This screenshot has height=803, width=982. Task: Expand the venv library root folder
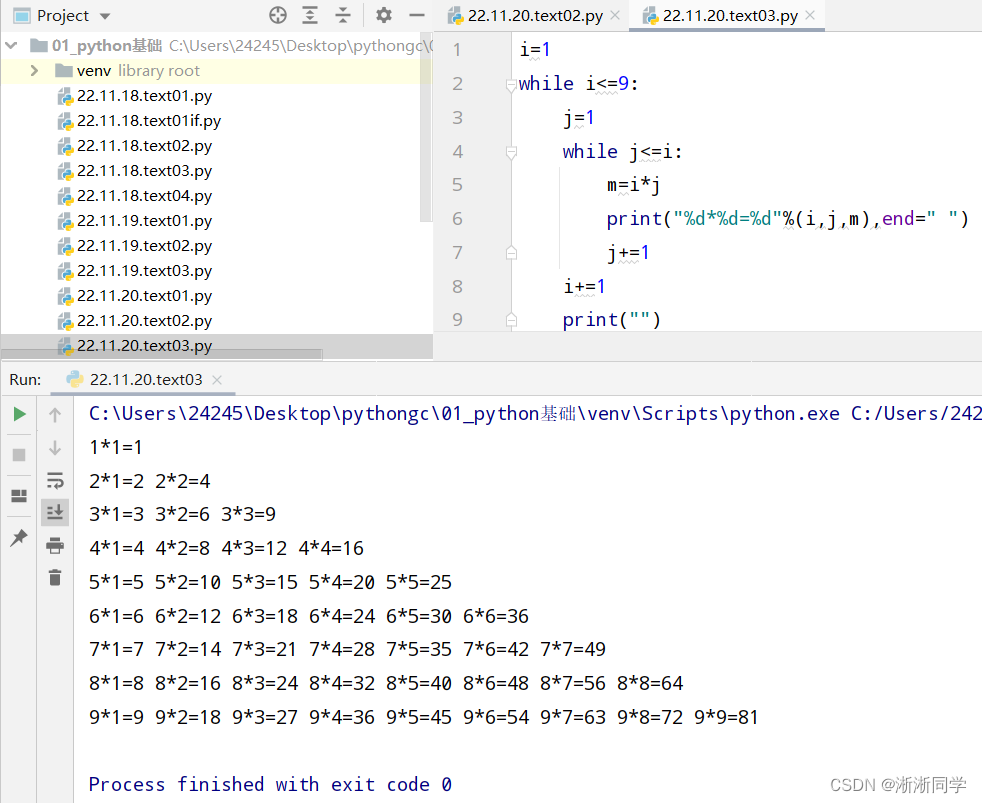click(x=34, y=70)
